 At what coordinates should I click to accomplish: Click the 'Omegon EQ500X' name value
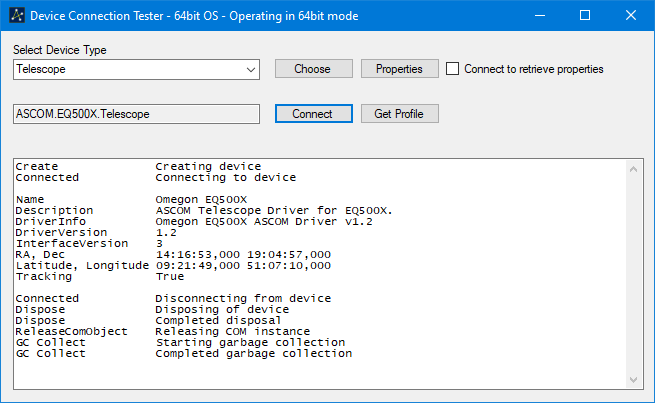point(201,200)
